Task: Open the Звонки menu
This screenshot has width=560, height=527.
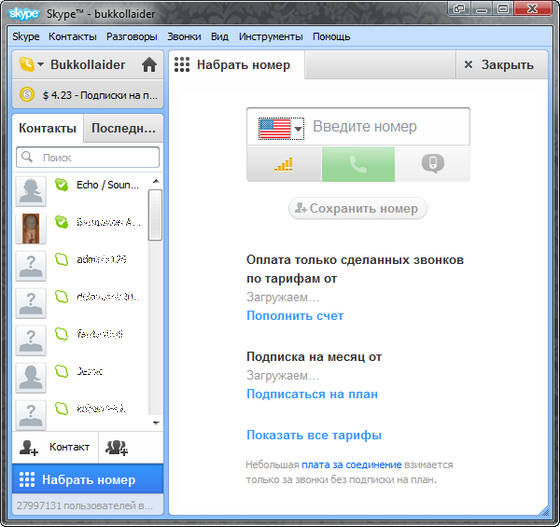Action: tap(184, 36)
